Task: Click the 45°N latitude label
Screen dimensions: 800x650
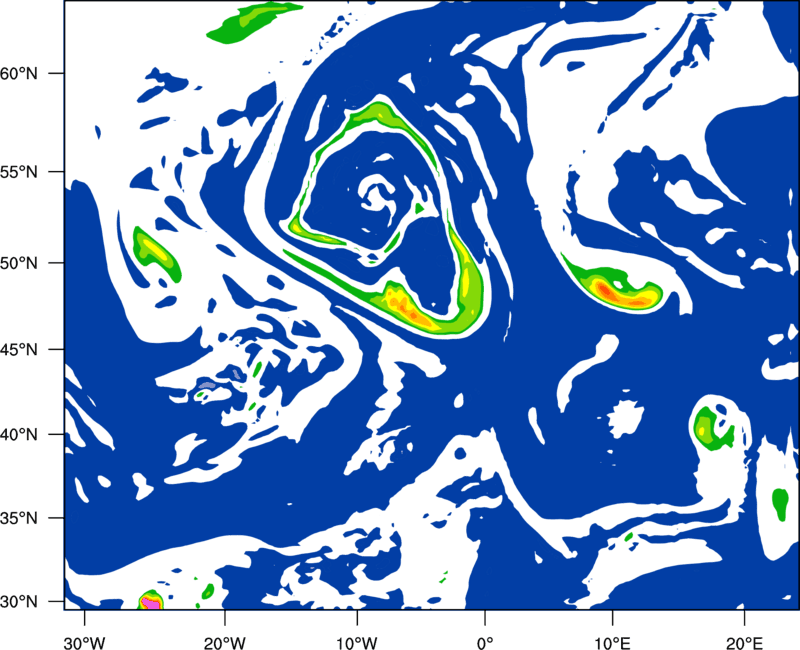Action: [19, 349]
